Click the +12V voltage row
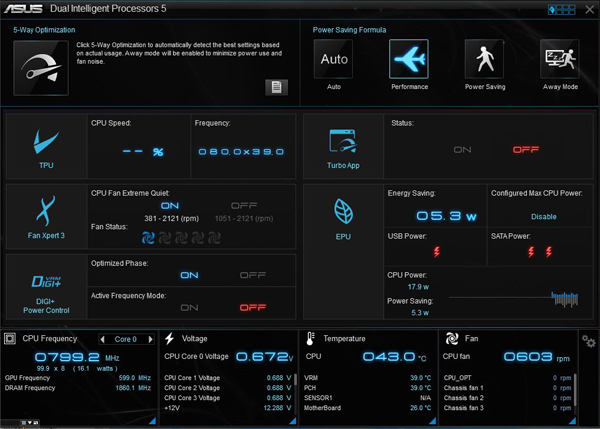This screenshot has height=429, width=600. [228, 408]
